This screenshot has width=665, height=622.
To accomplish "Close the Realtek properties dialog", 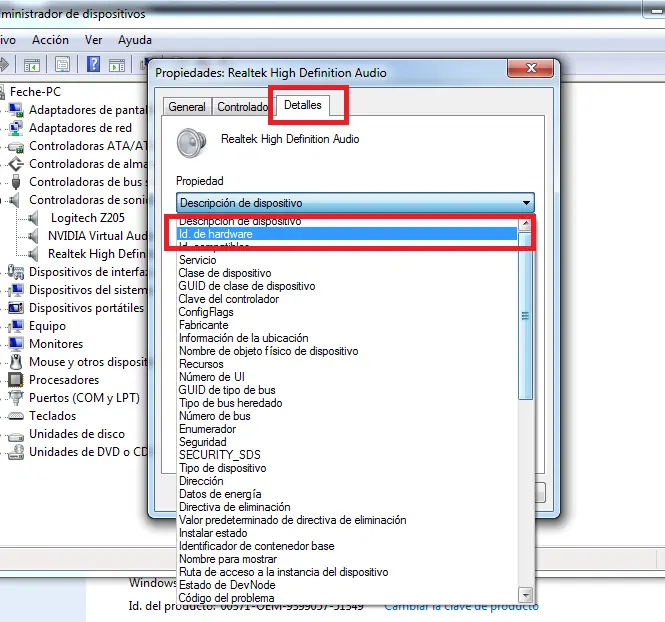I will point(531,68).
